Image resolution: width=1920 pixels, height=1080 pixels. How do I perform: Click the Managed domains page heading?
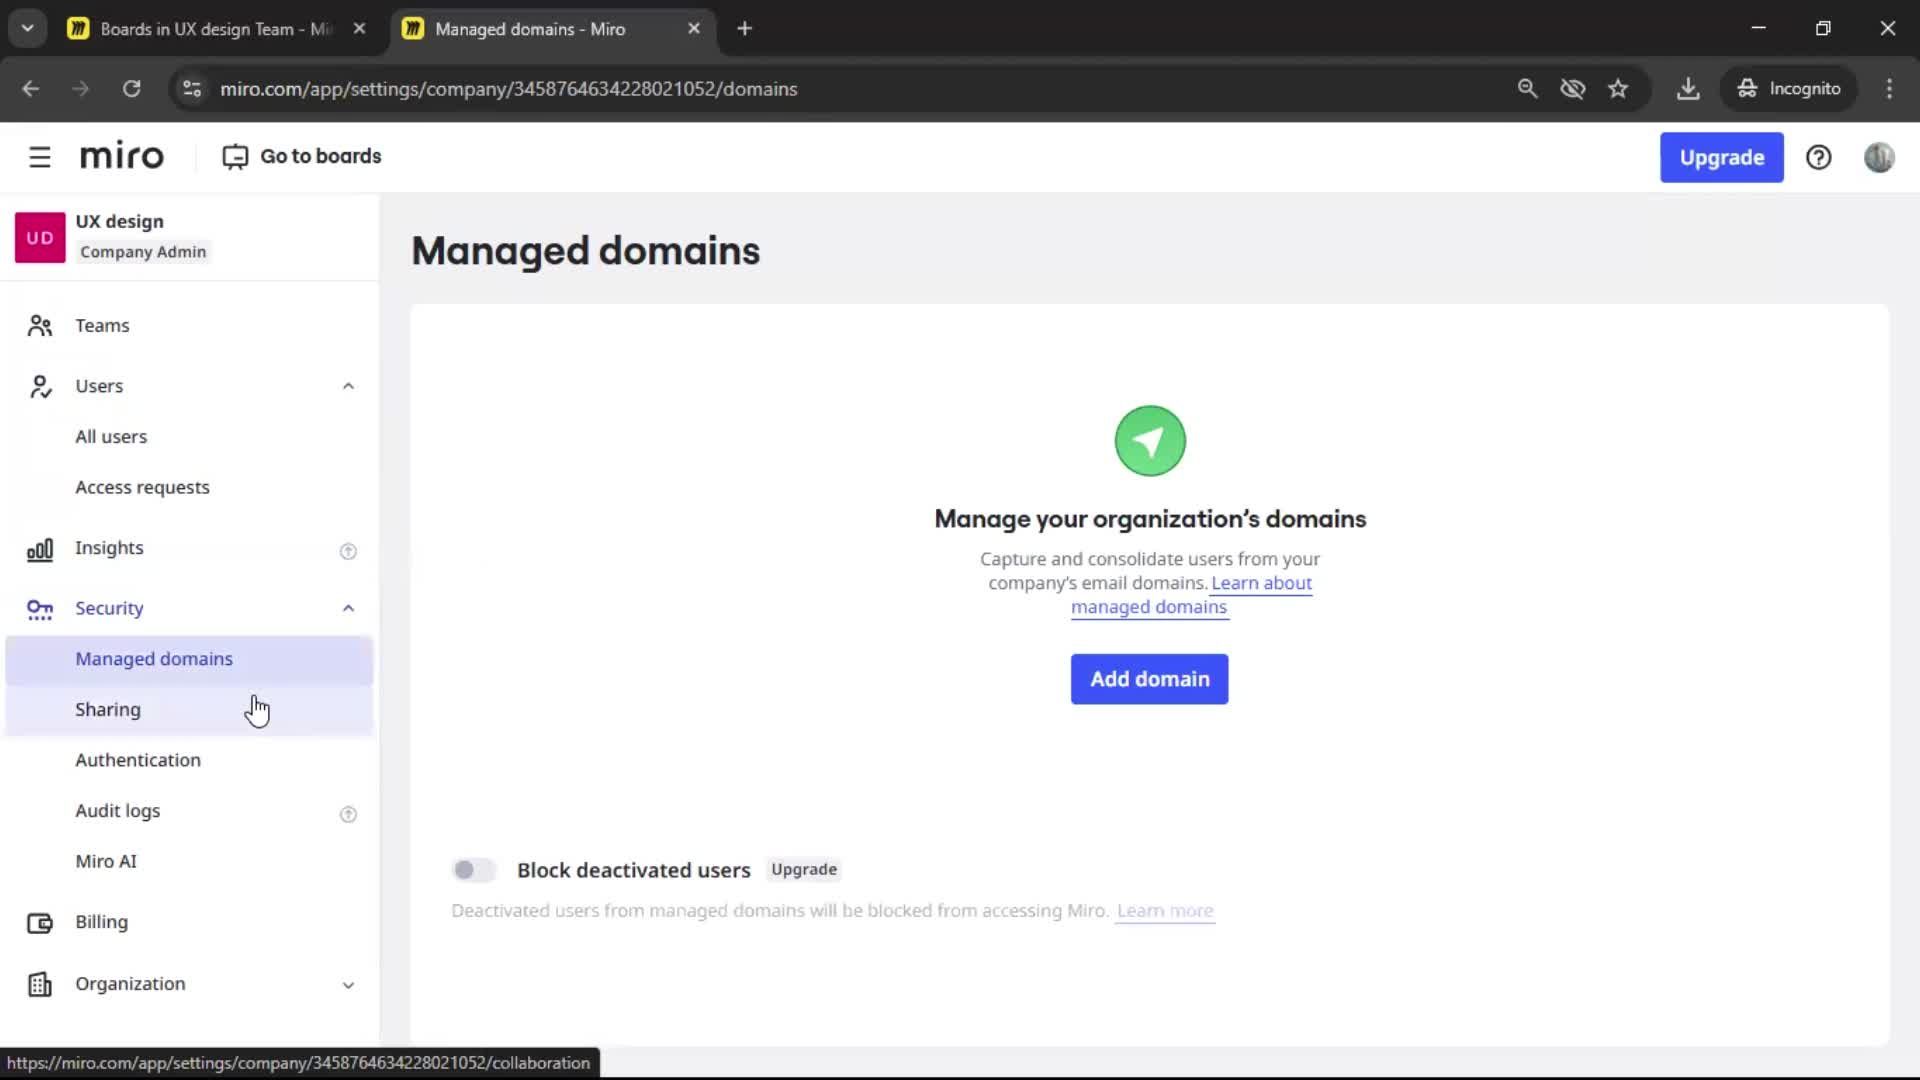pyautogui.click(x=585, y=251)
